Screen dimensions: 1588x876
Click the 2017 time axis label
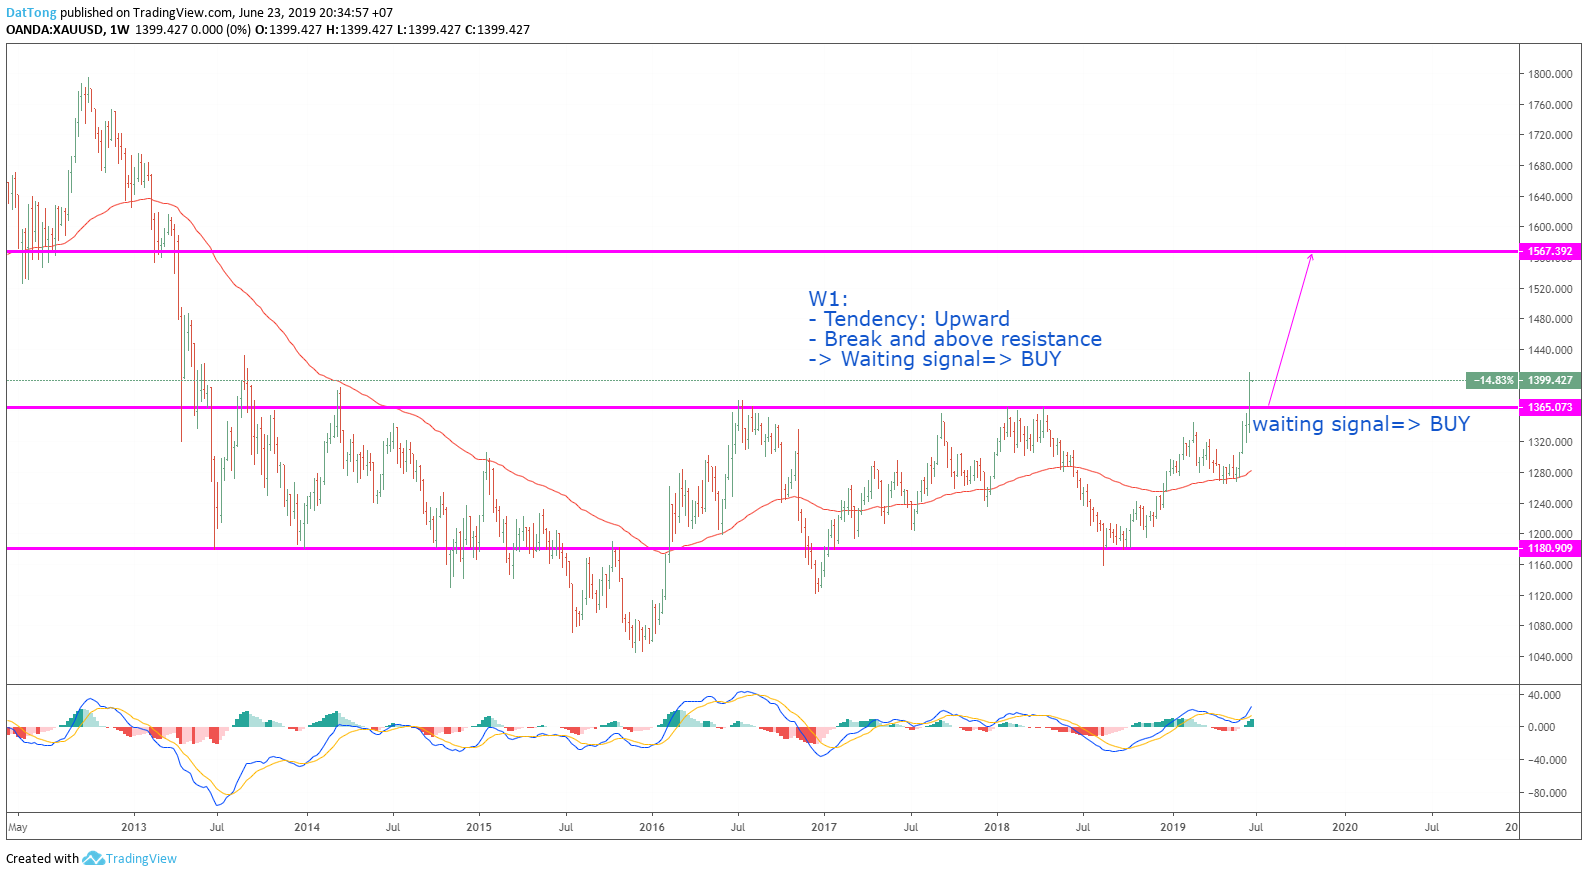pyautogui.click(x=824, y=827)
